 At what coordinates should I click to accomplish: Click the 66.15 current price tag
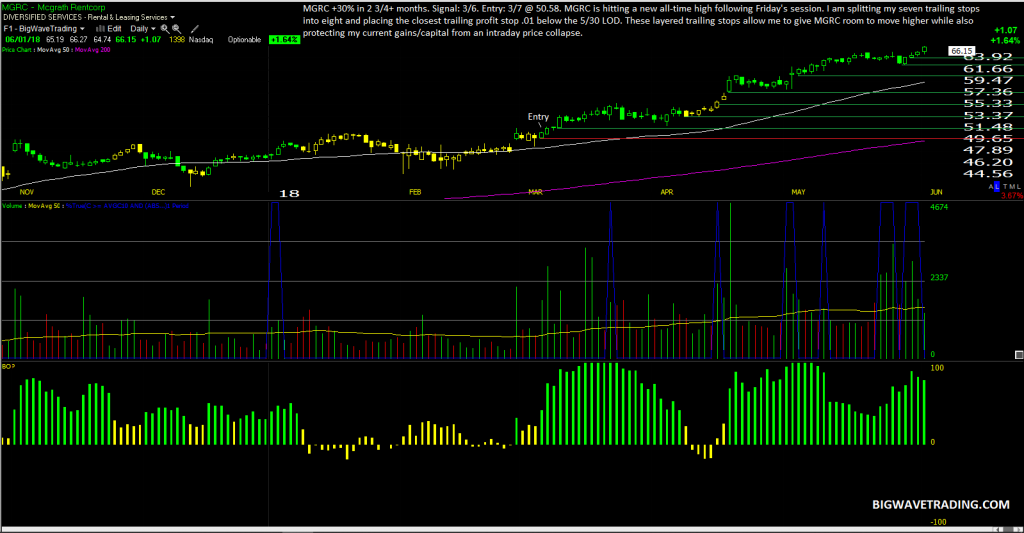point(961,51)
